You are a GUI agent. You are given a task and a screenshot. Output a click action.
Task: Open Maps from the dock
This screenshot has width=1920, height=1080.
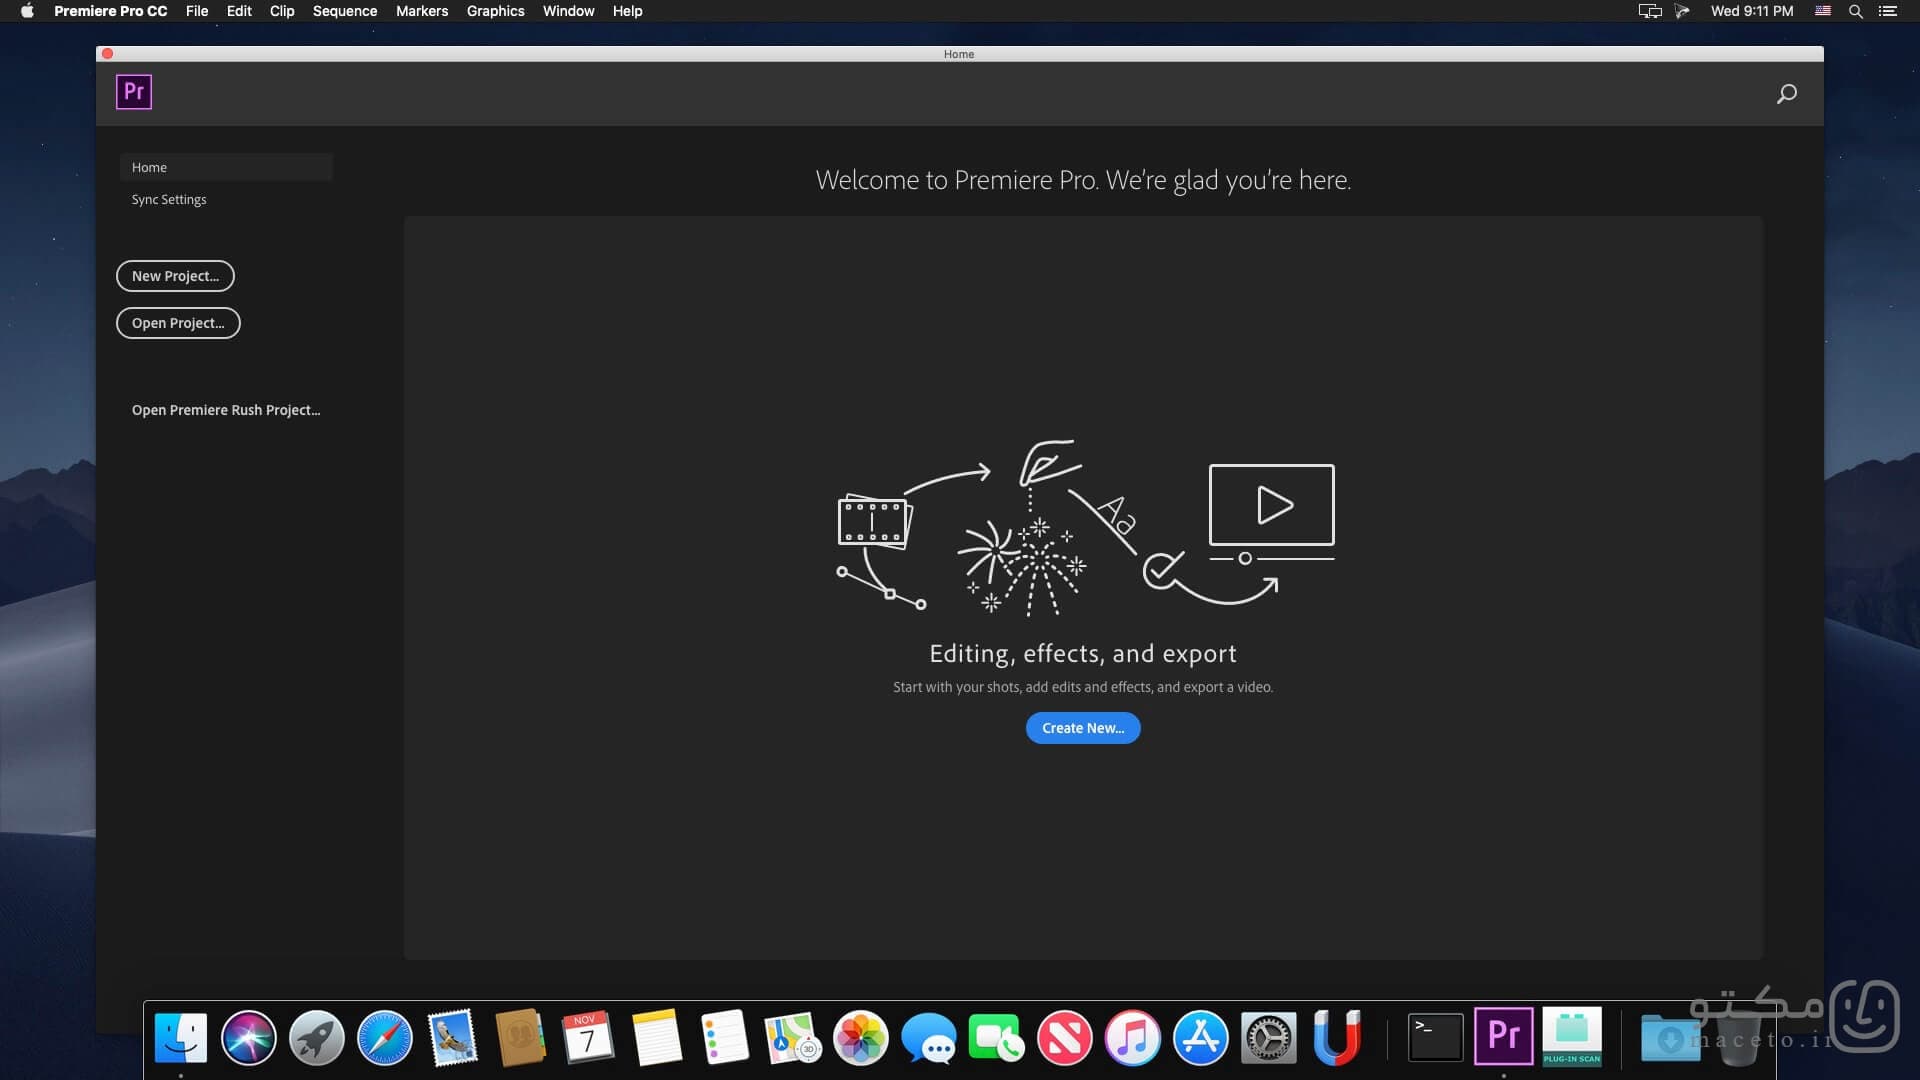792,1037
